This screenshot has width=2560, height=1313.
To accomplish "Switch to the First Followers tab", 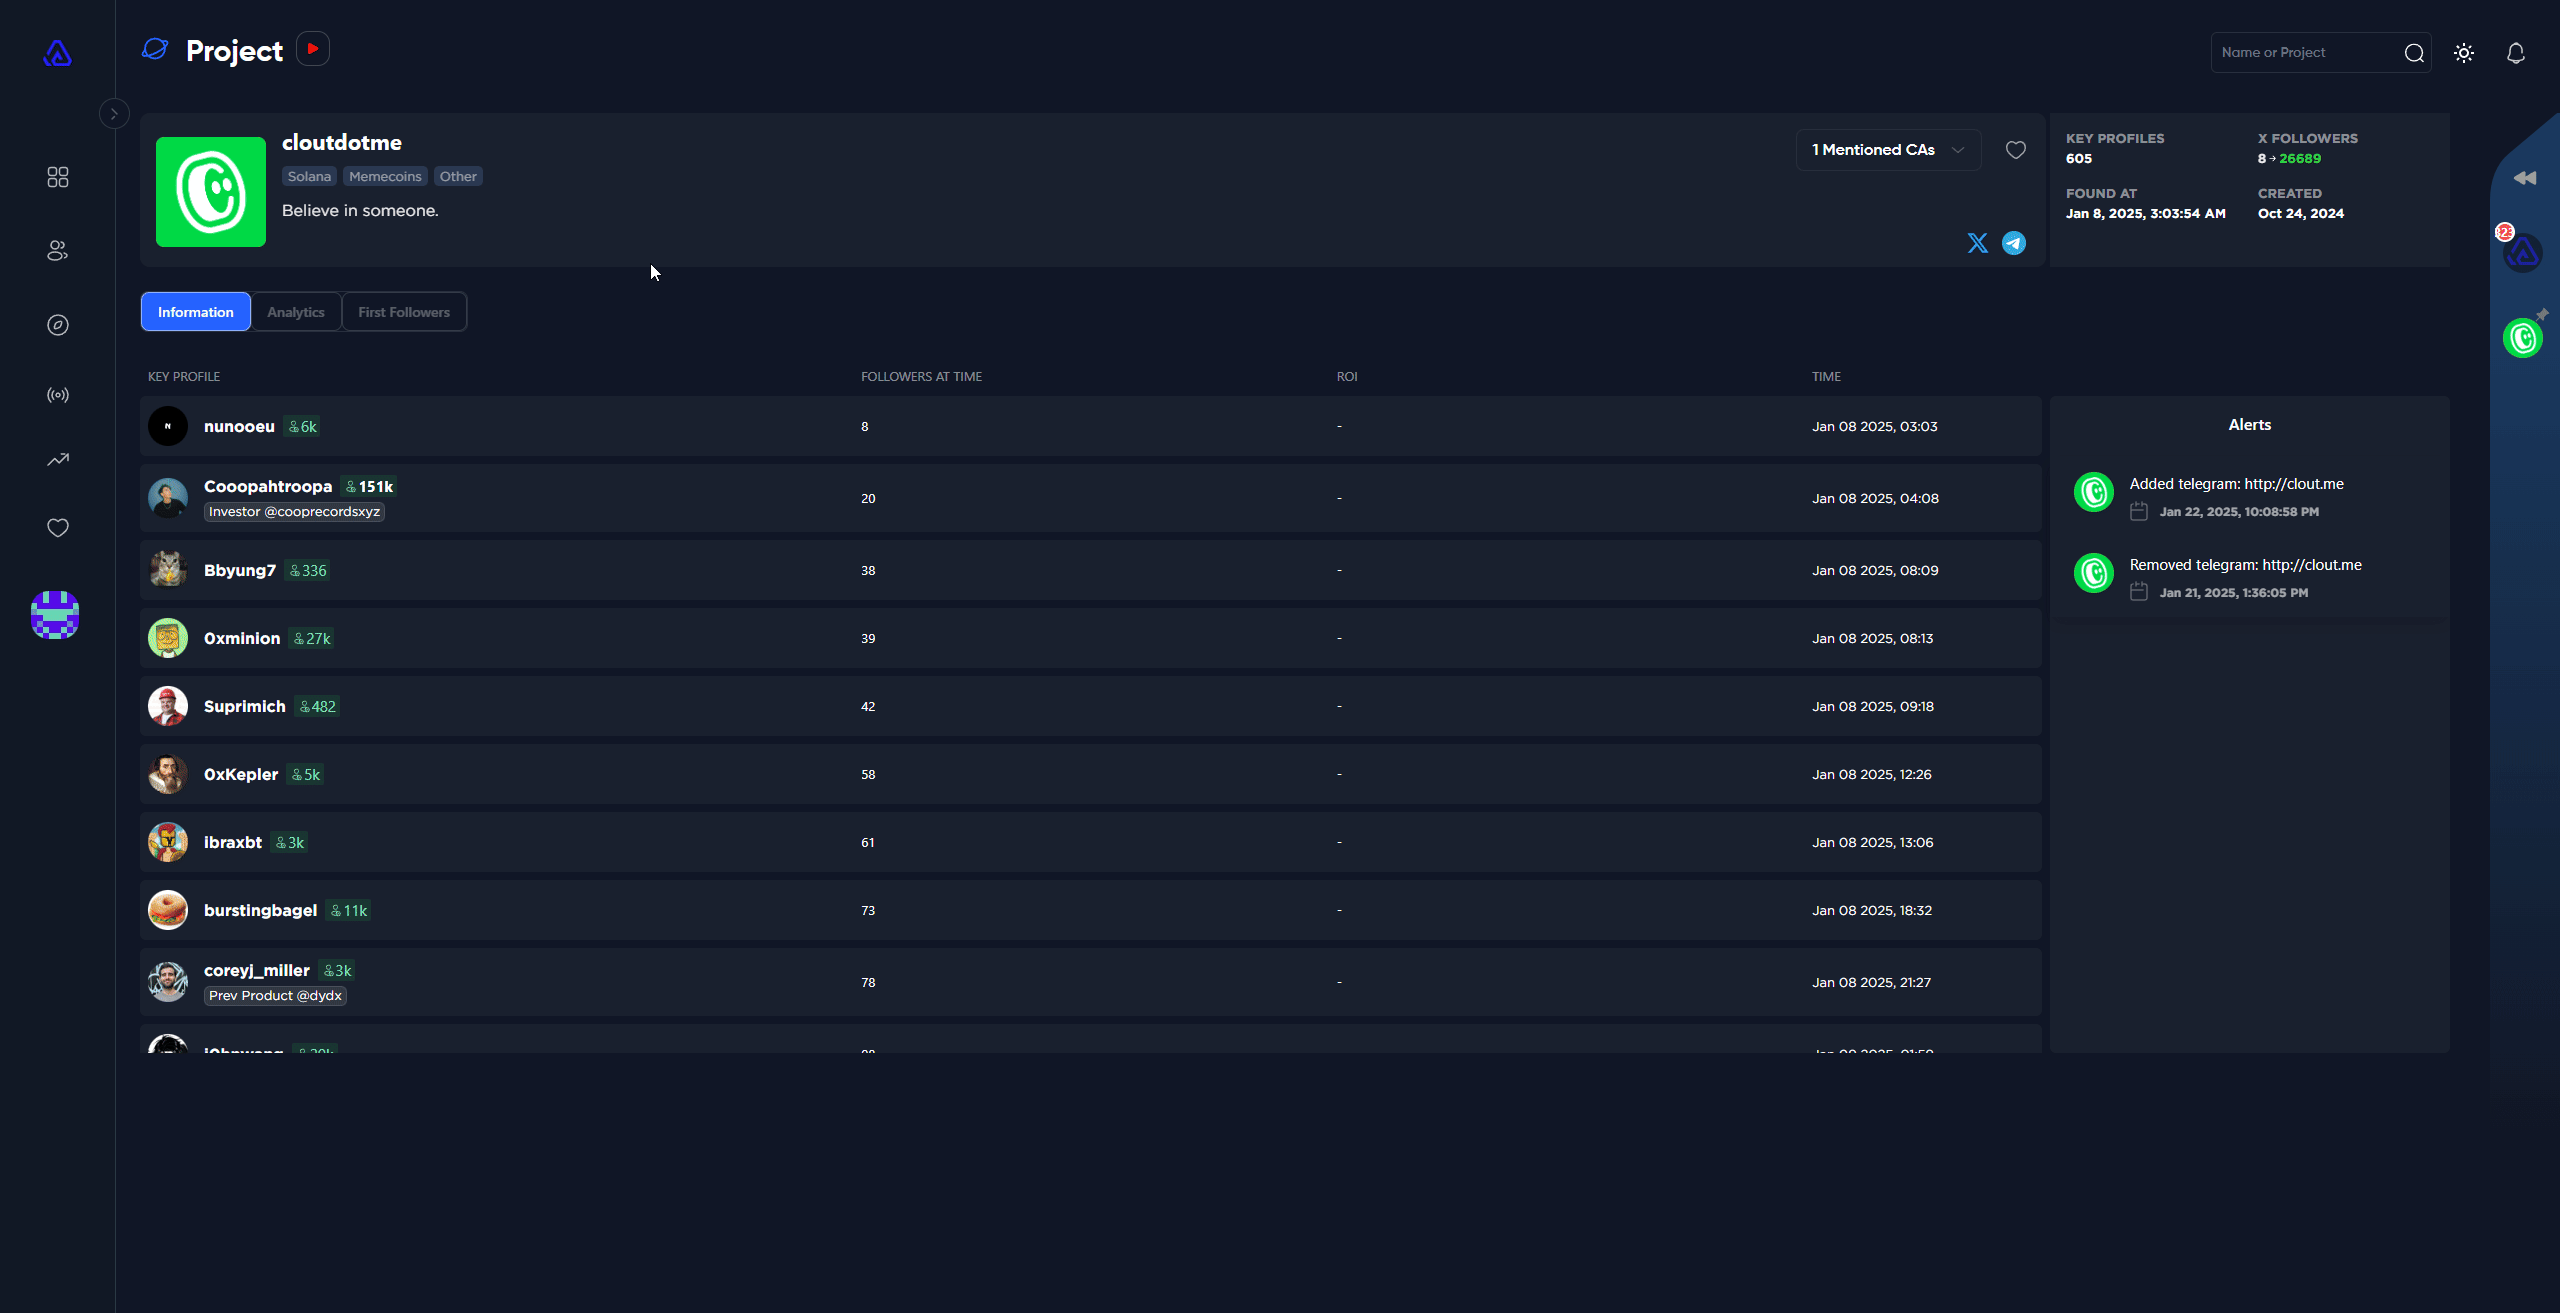I will (x=404, y=312).
